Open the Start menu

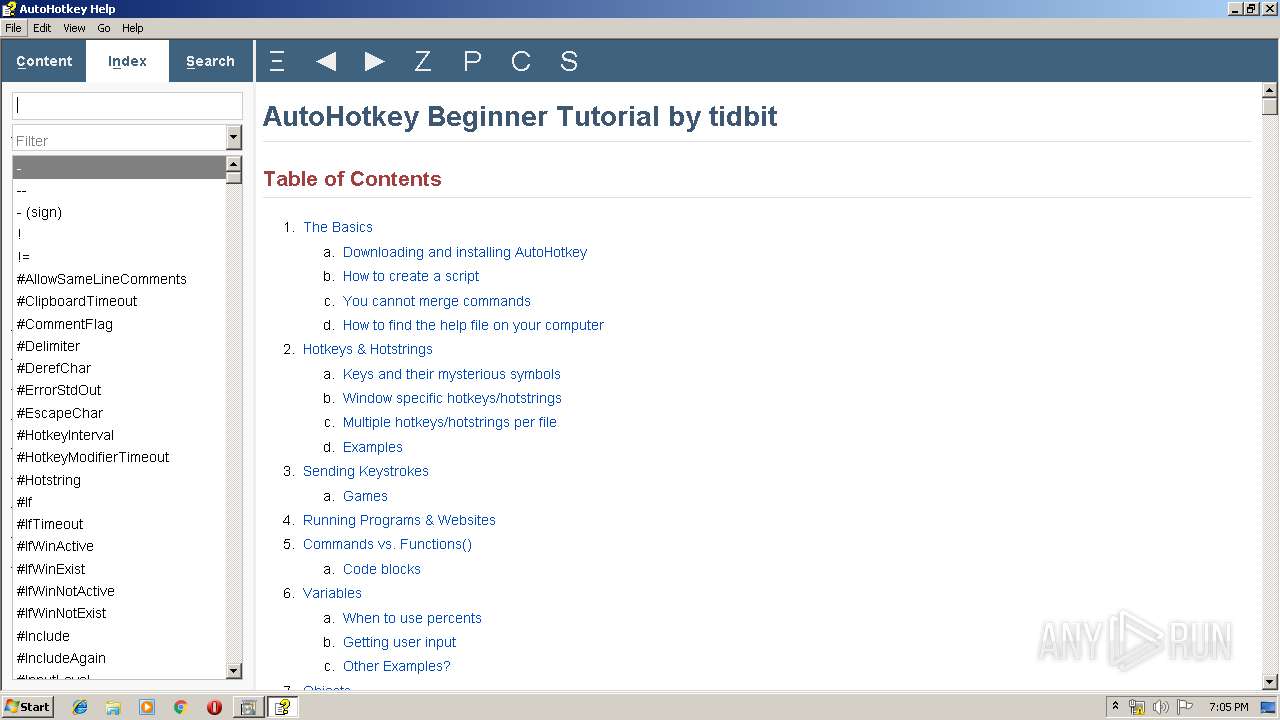pos(27,707)
